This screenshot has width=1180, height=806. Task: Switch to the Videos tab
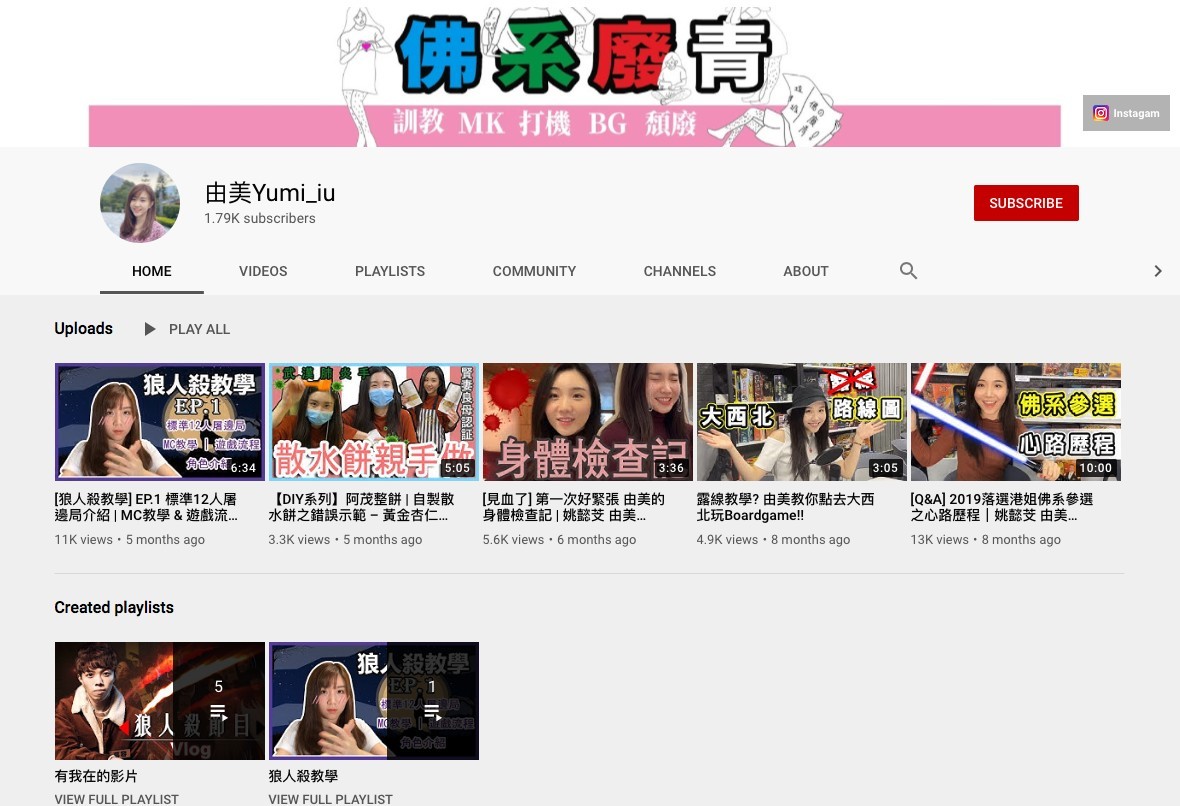click(x=263, y=271)
